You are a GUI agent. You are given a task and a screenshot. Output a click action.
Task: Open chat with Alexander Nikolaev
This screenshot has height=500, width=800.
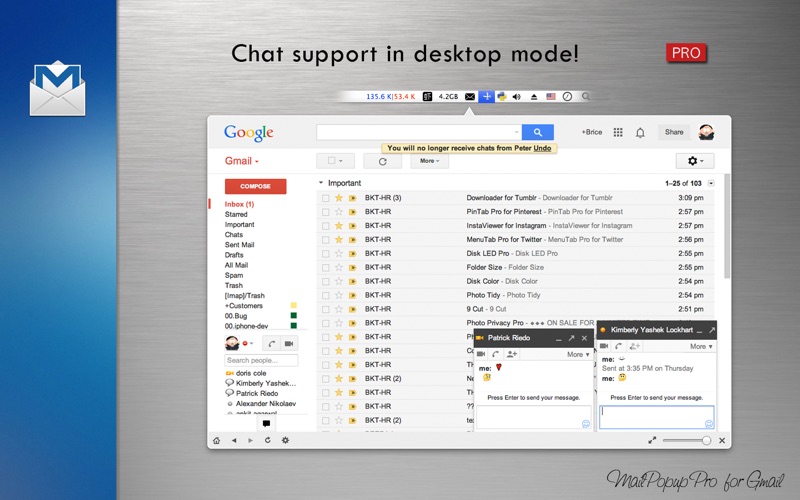click(266, 404)
